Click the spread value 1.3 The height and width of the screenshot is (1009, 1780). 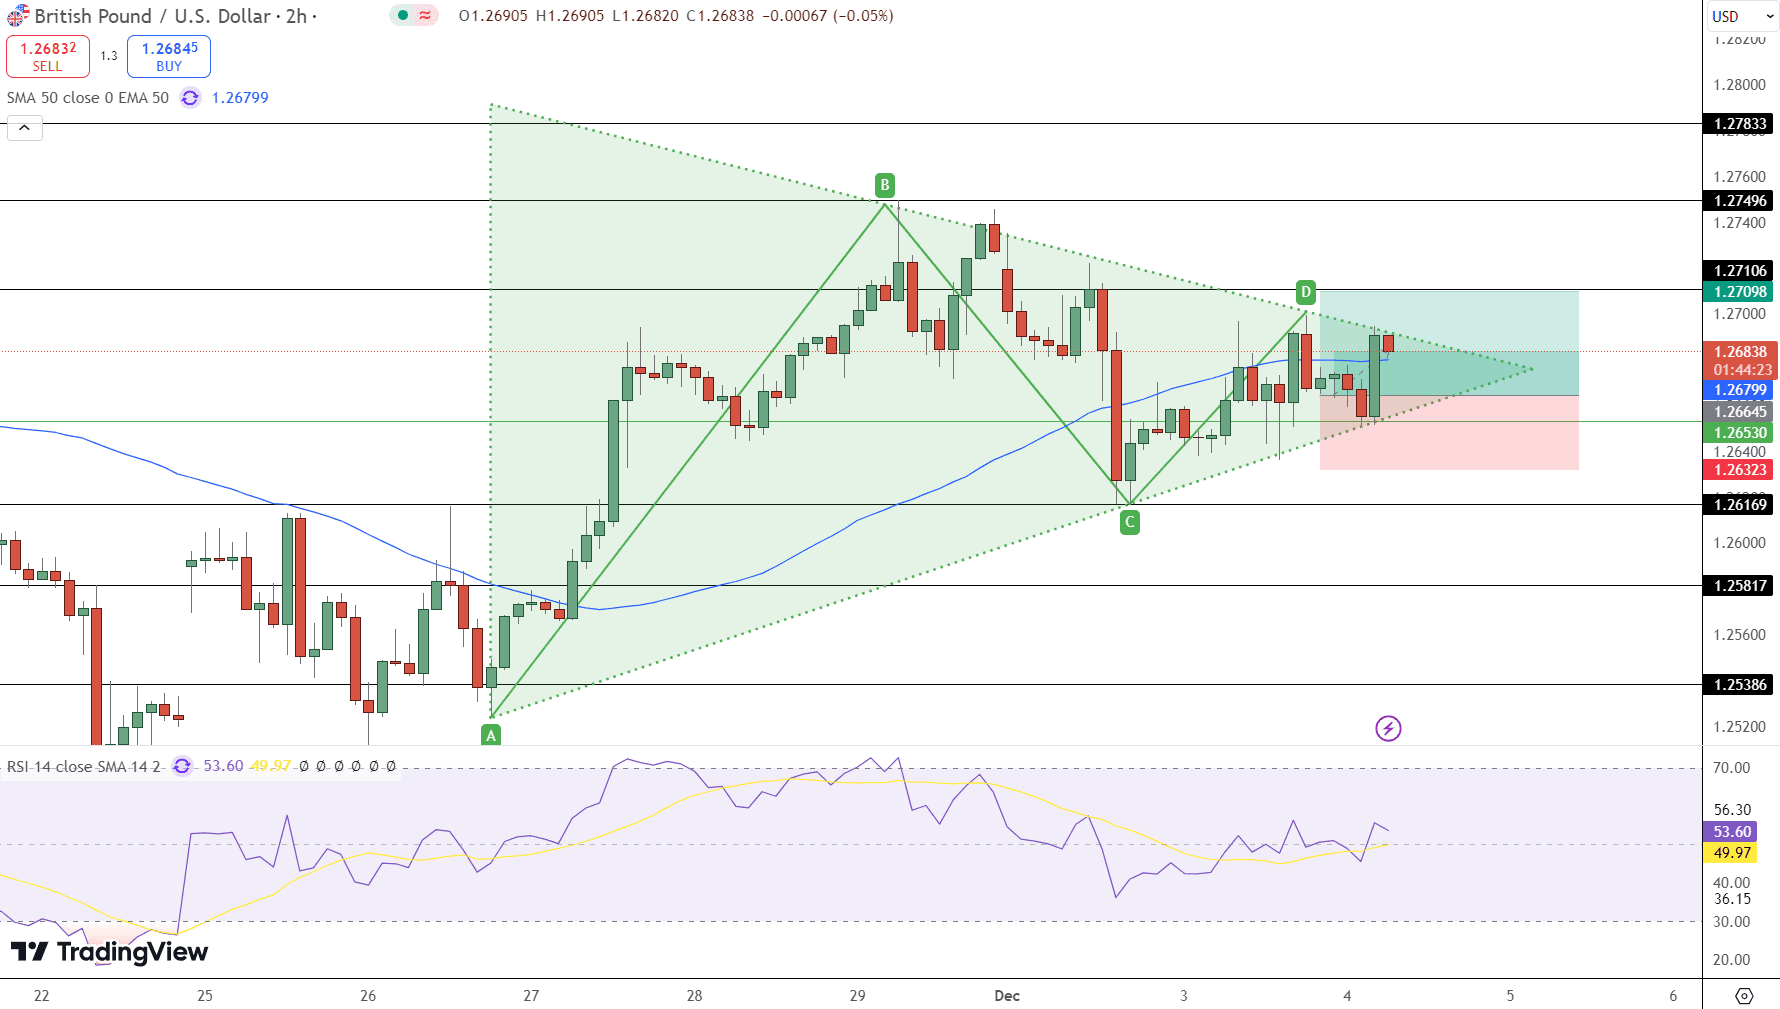tap(109, 56)
